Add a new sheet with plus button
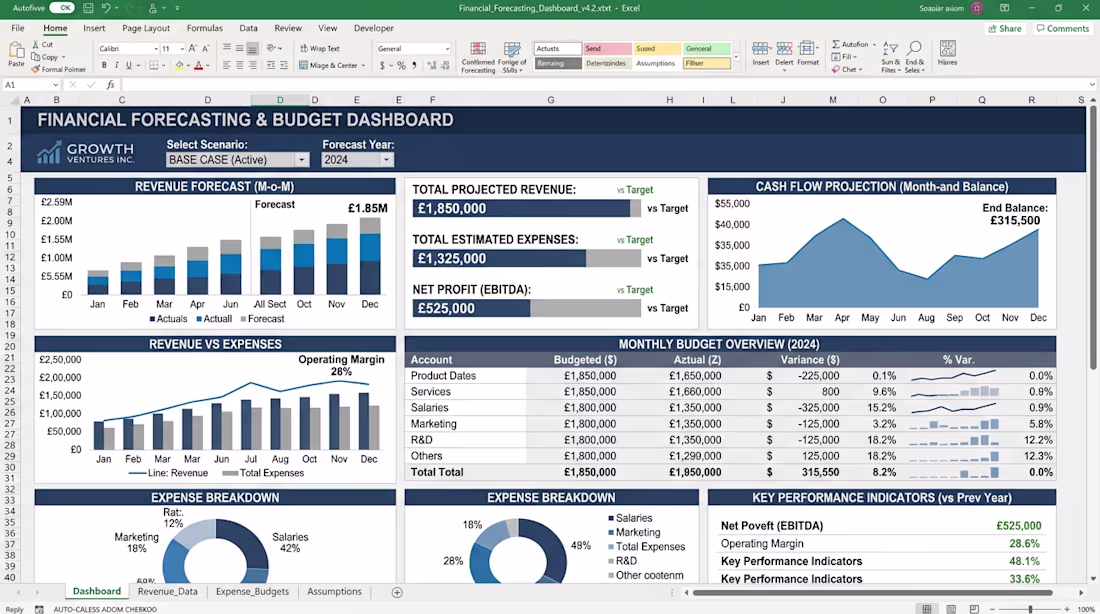The image size is (1100, 614). click(397, 592)
